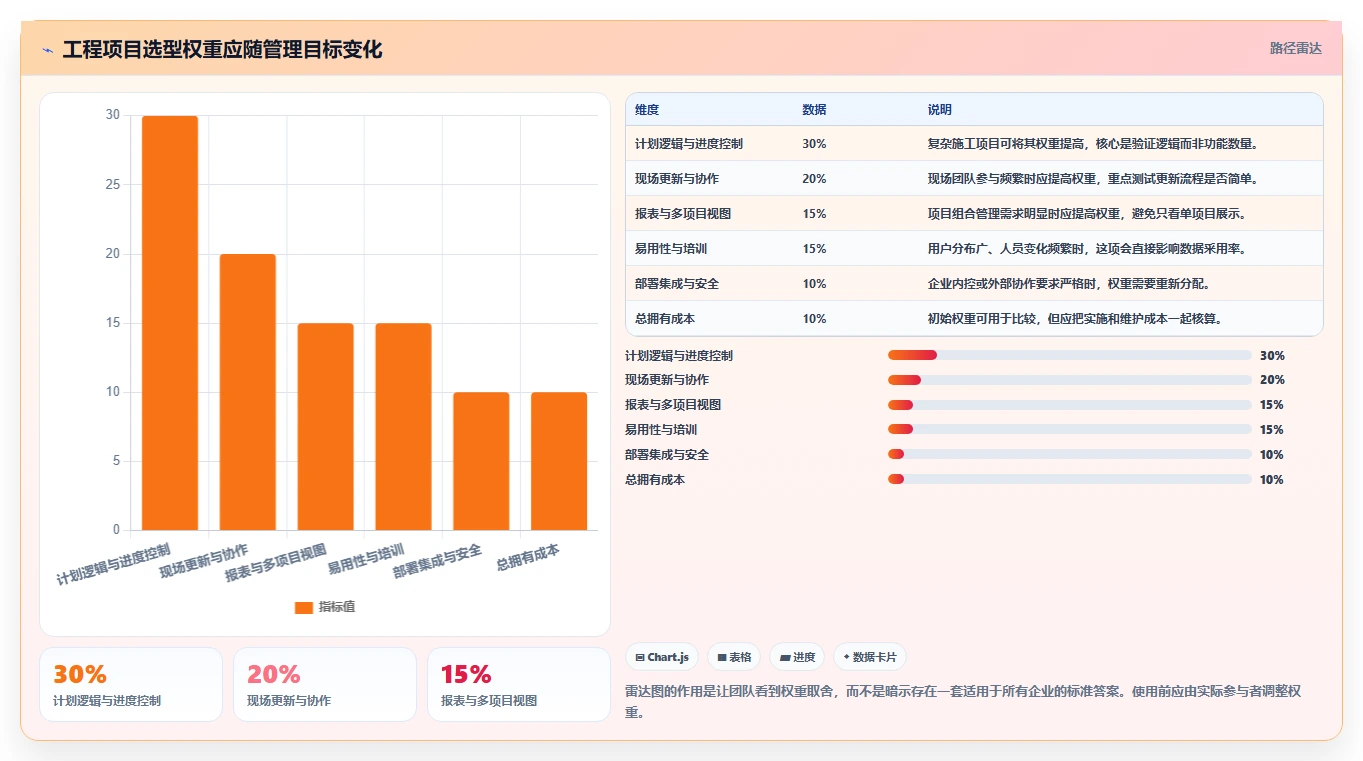
Task: Click the lightning icon beside the page title
Action: point(47,50)
